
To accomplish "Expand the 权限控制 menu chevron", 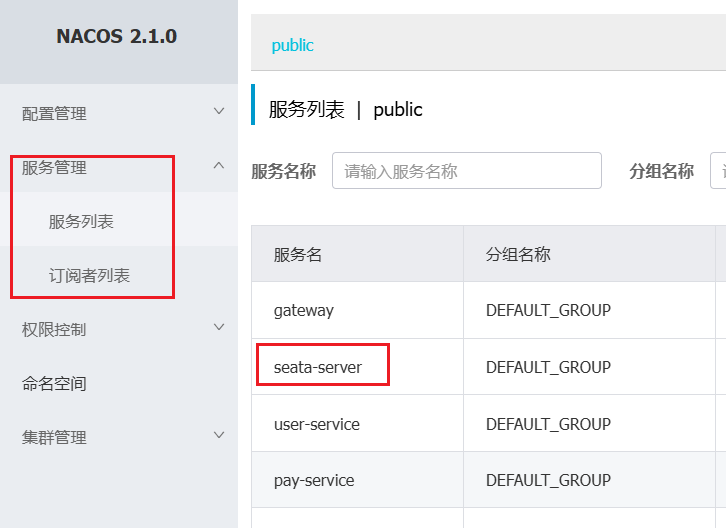I will pos(219,327).
